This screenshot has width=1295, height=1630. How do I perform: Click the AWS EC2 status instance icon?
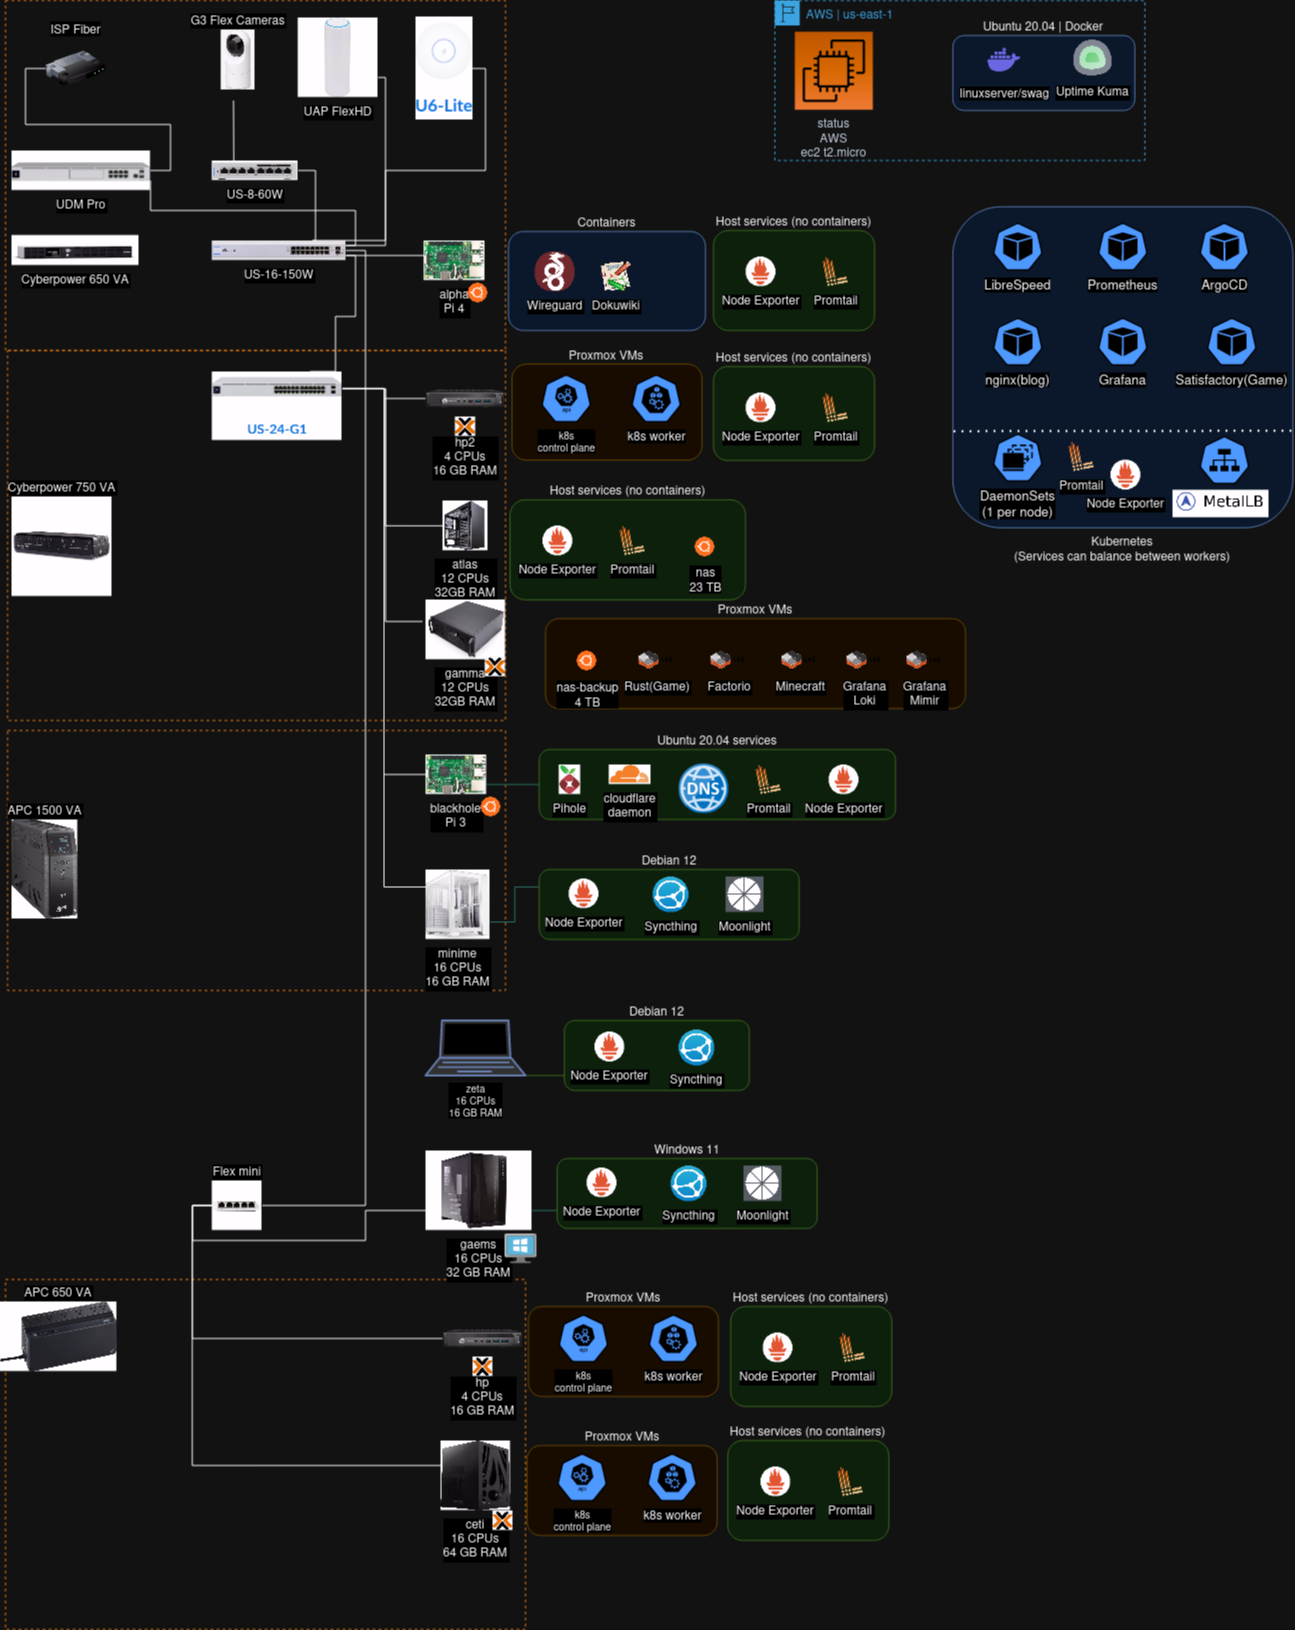point(833,70)
